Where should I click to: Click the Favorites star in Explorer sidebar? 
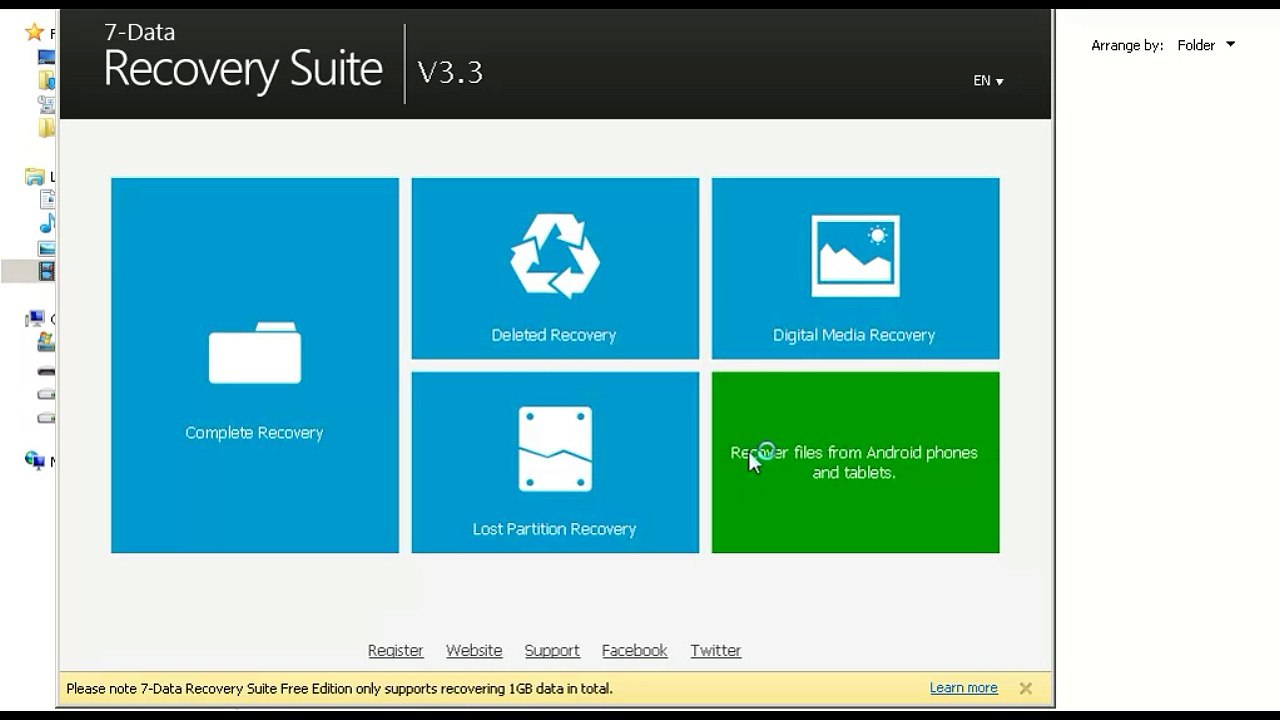tap(34, 33)
